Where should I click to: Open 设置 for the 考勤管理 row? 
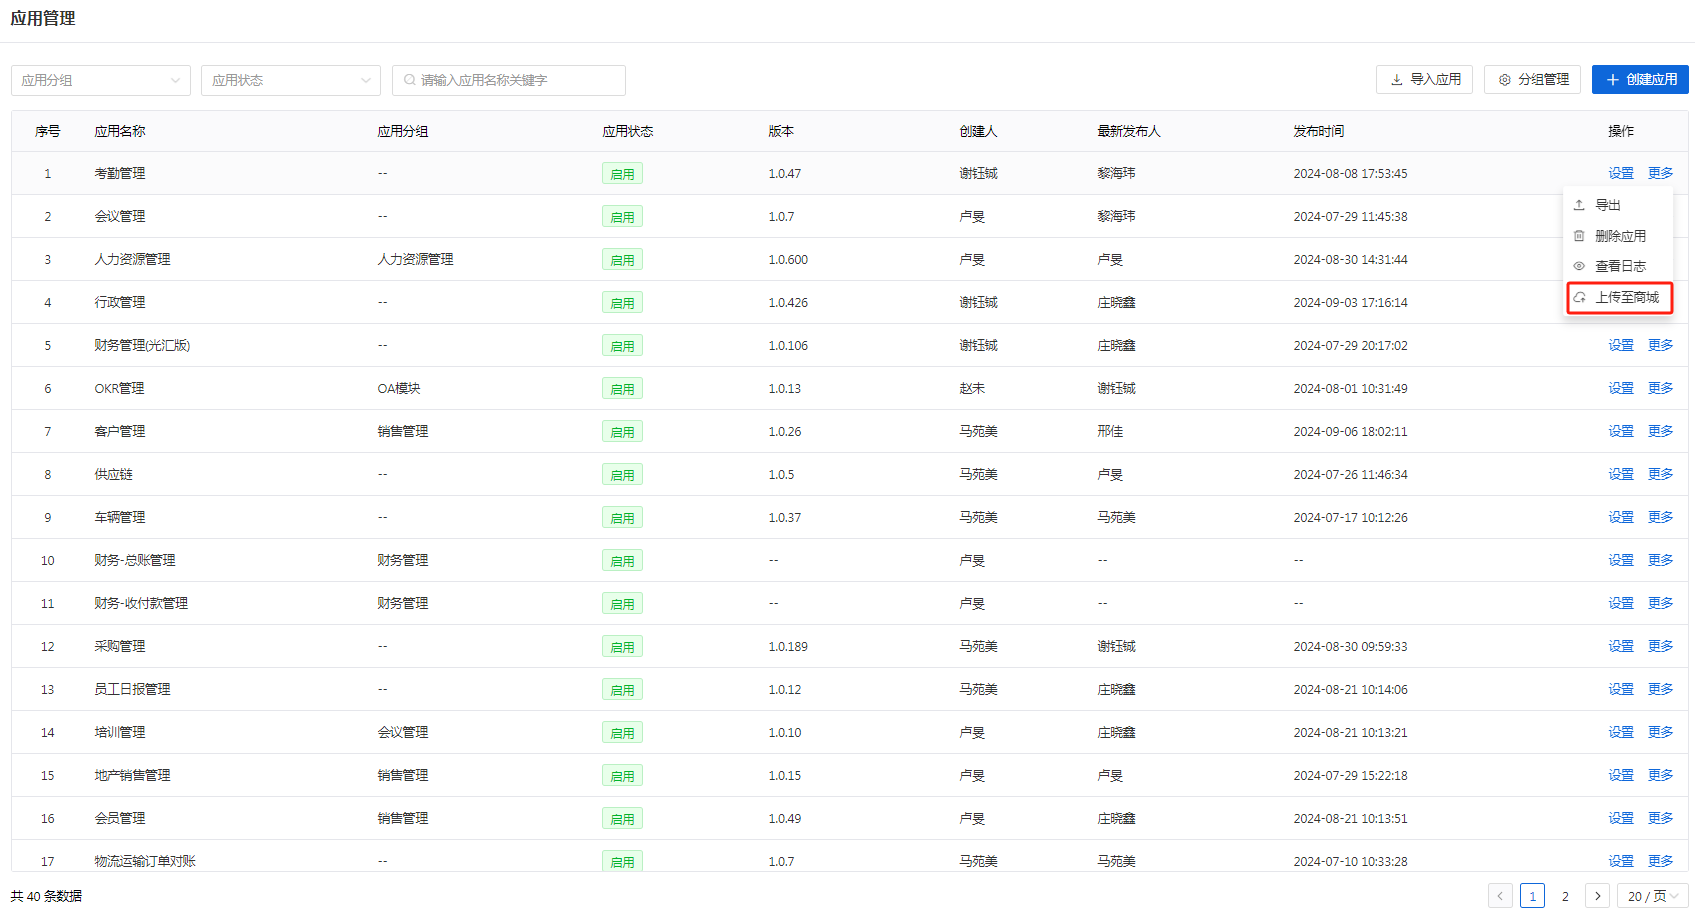coord(1620,173)
